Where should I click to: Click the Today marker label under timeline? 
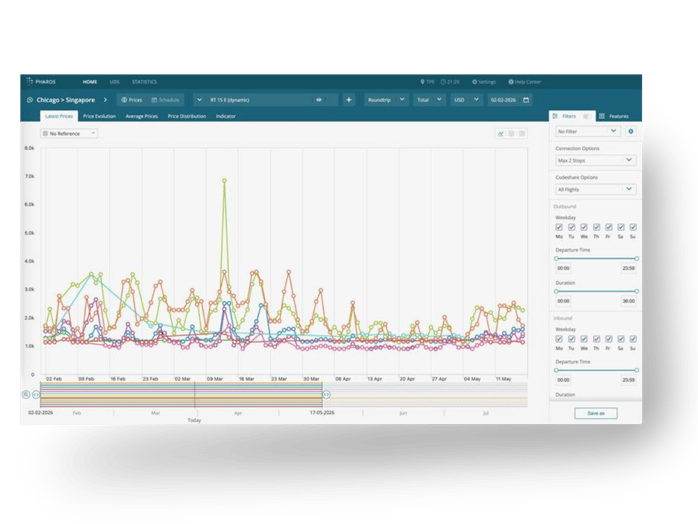[x=194, y=420]
